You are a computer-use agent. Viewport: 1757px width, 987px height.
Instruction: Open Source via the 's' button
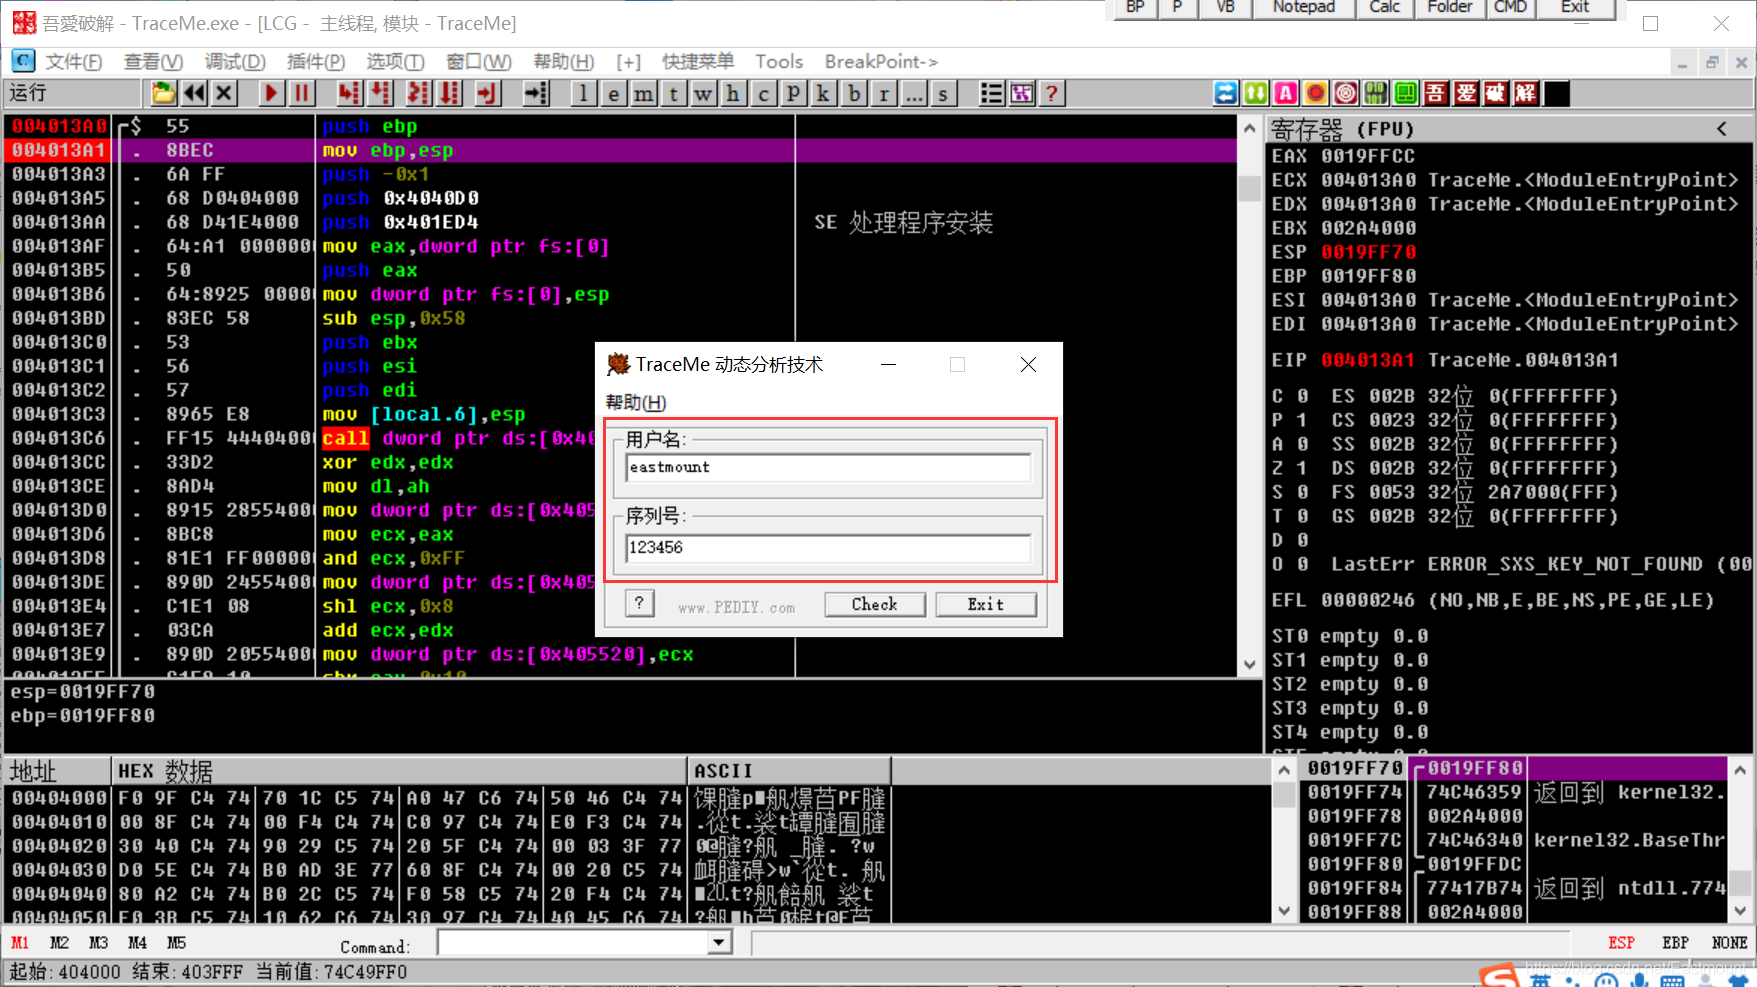tap(943, 94)
